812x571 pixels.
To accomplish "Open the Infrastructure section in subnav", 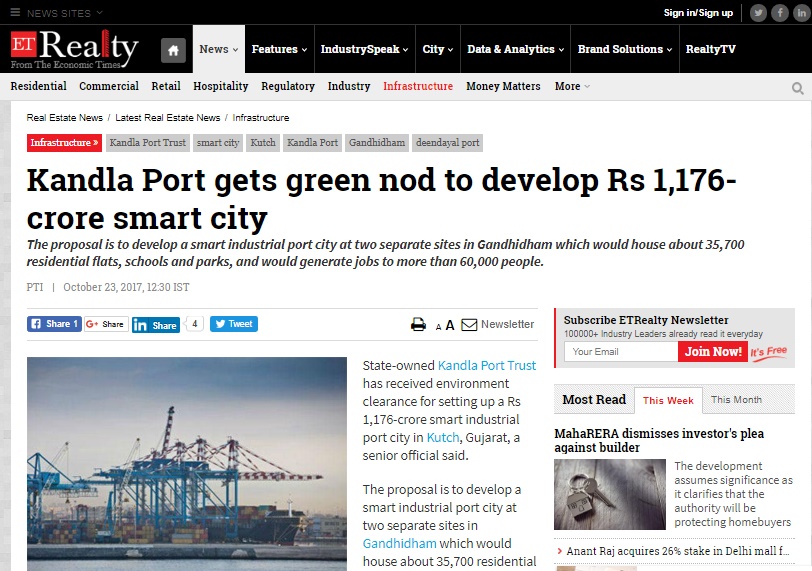I will pos(418,86).
